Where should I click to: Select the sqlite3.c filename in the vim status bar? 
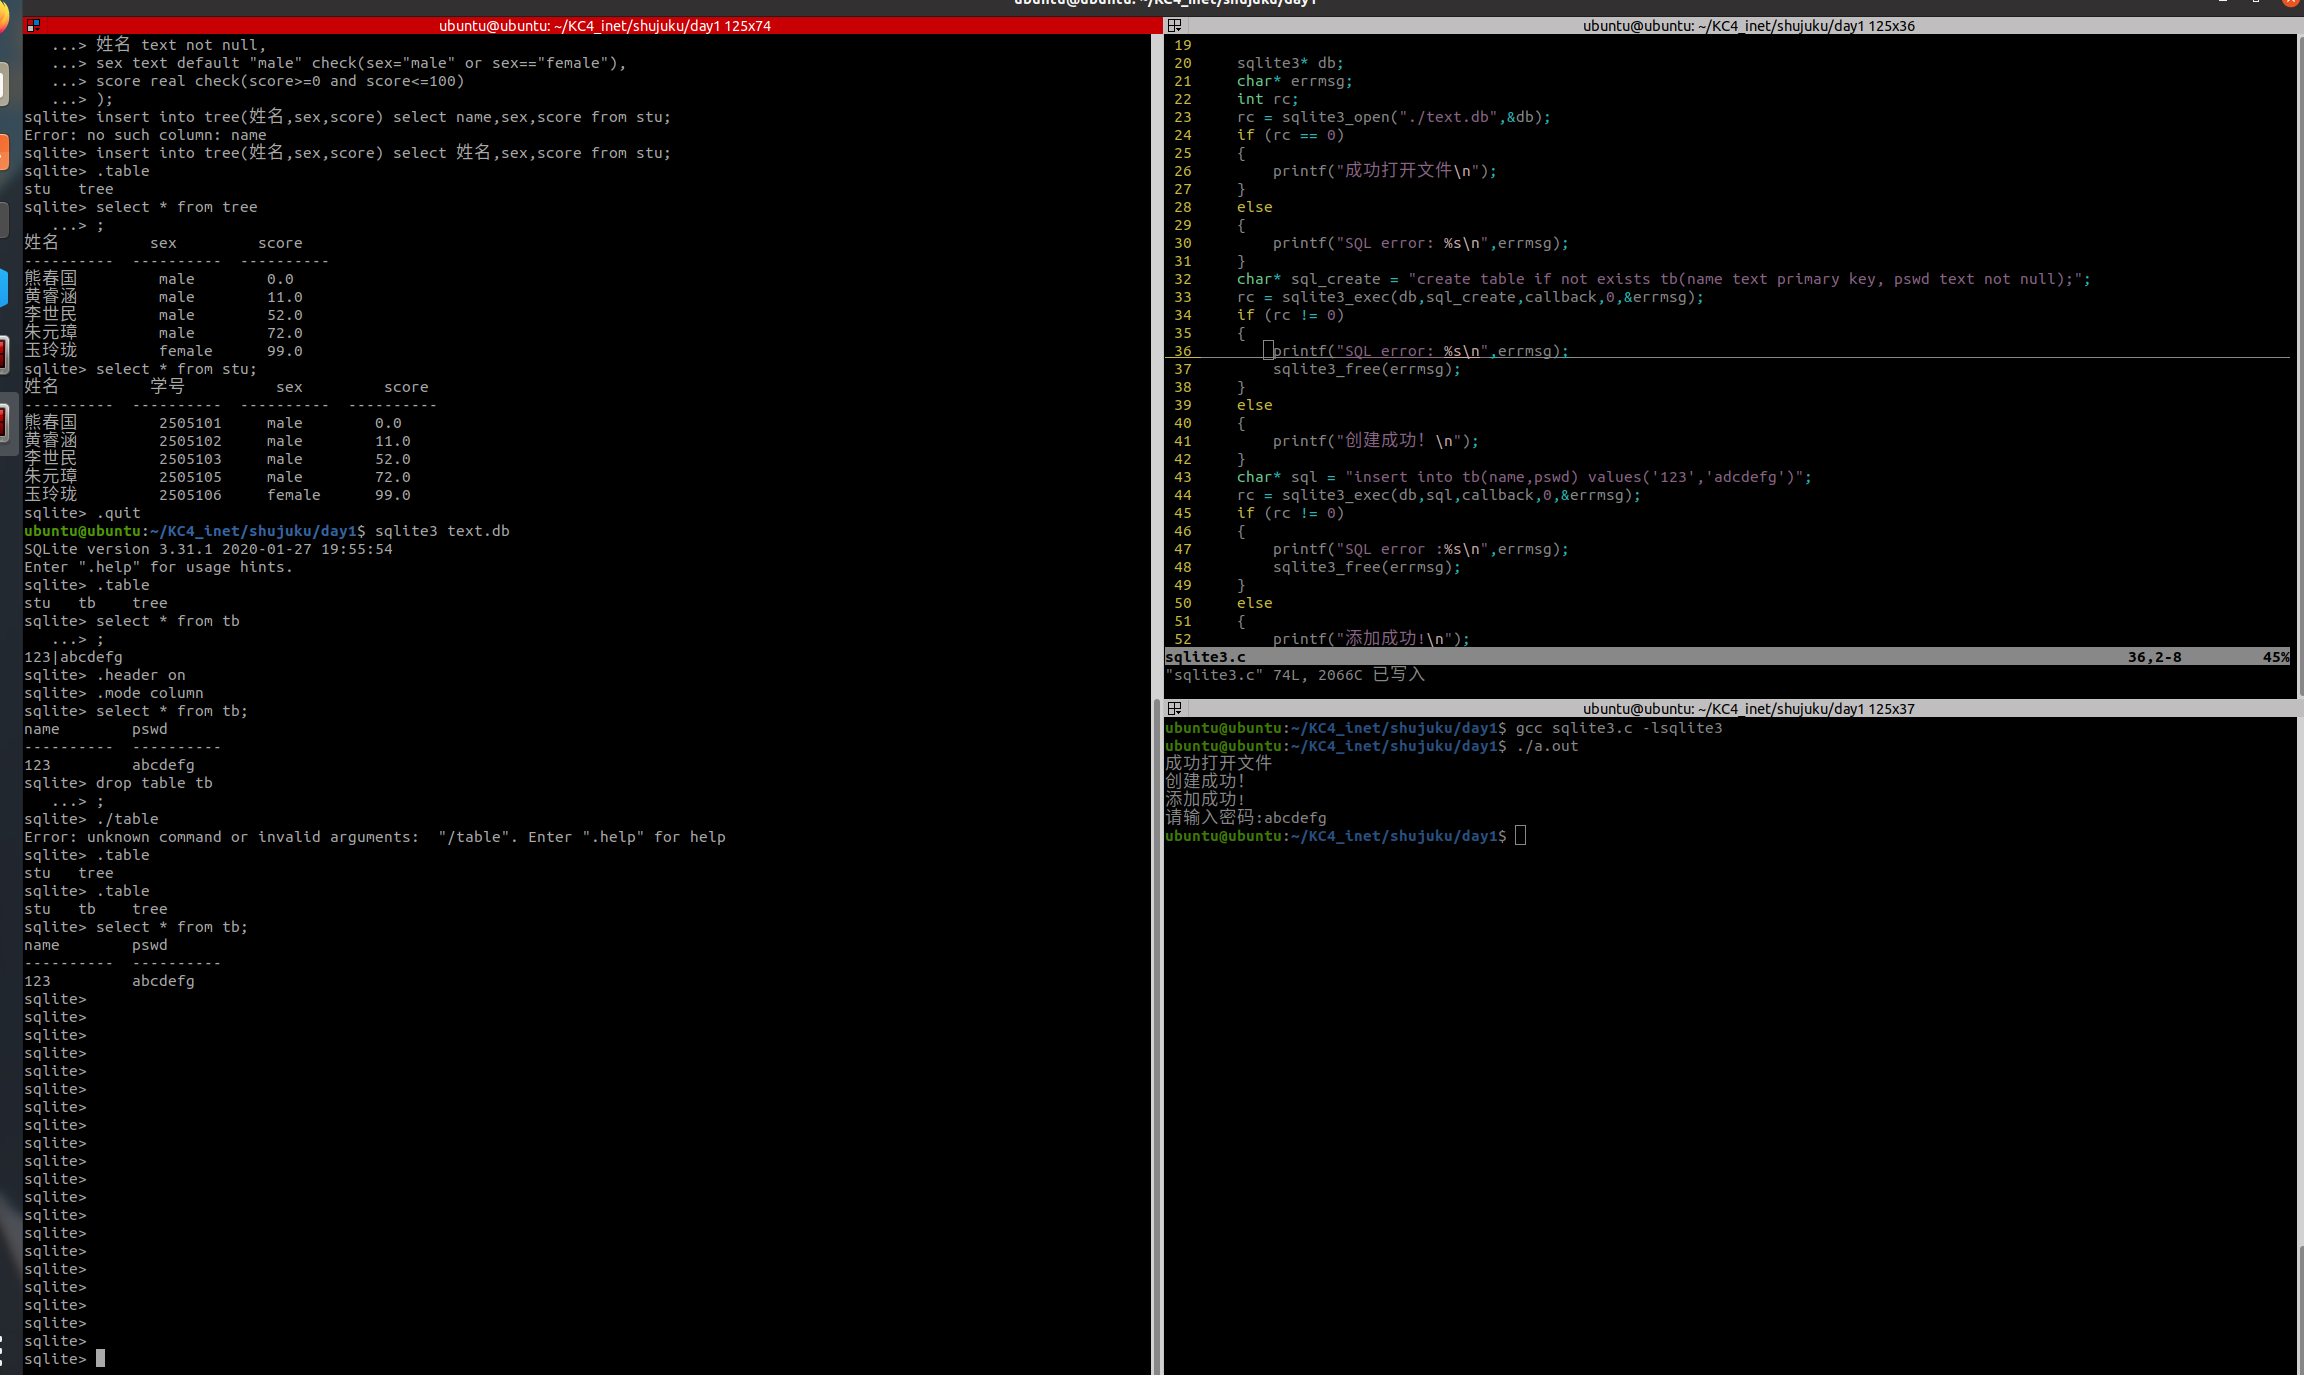click(x=1205, y=657)
